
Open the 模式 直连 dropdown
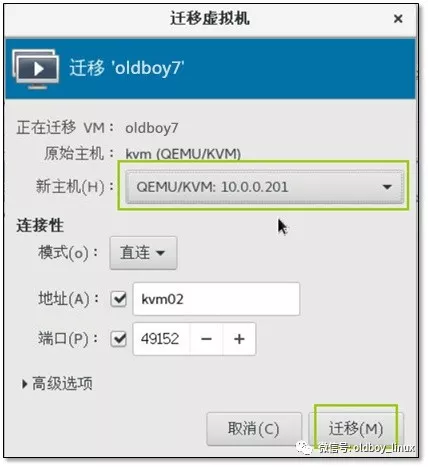[143, 253]
